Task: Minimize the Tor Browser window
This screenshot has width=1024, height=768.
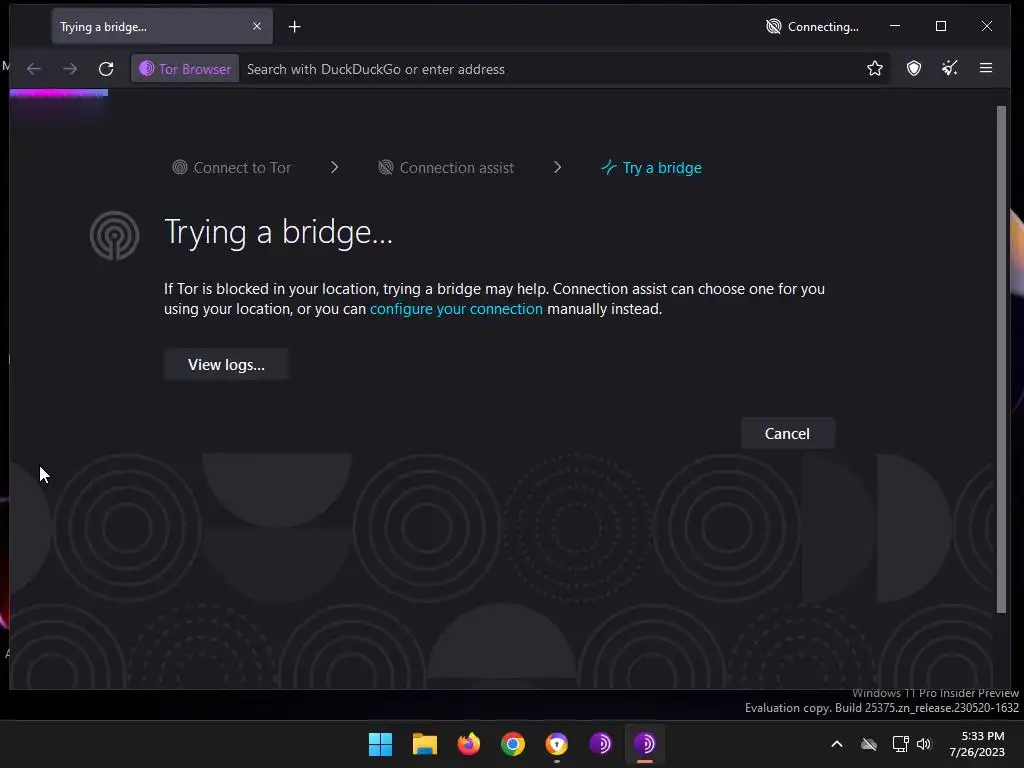Action: pos(895,26)
